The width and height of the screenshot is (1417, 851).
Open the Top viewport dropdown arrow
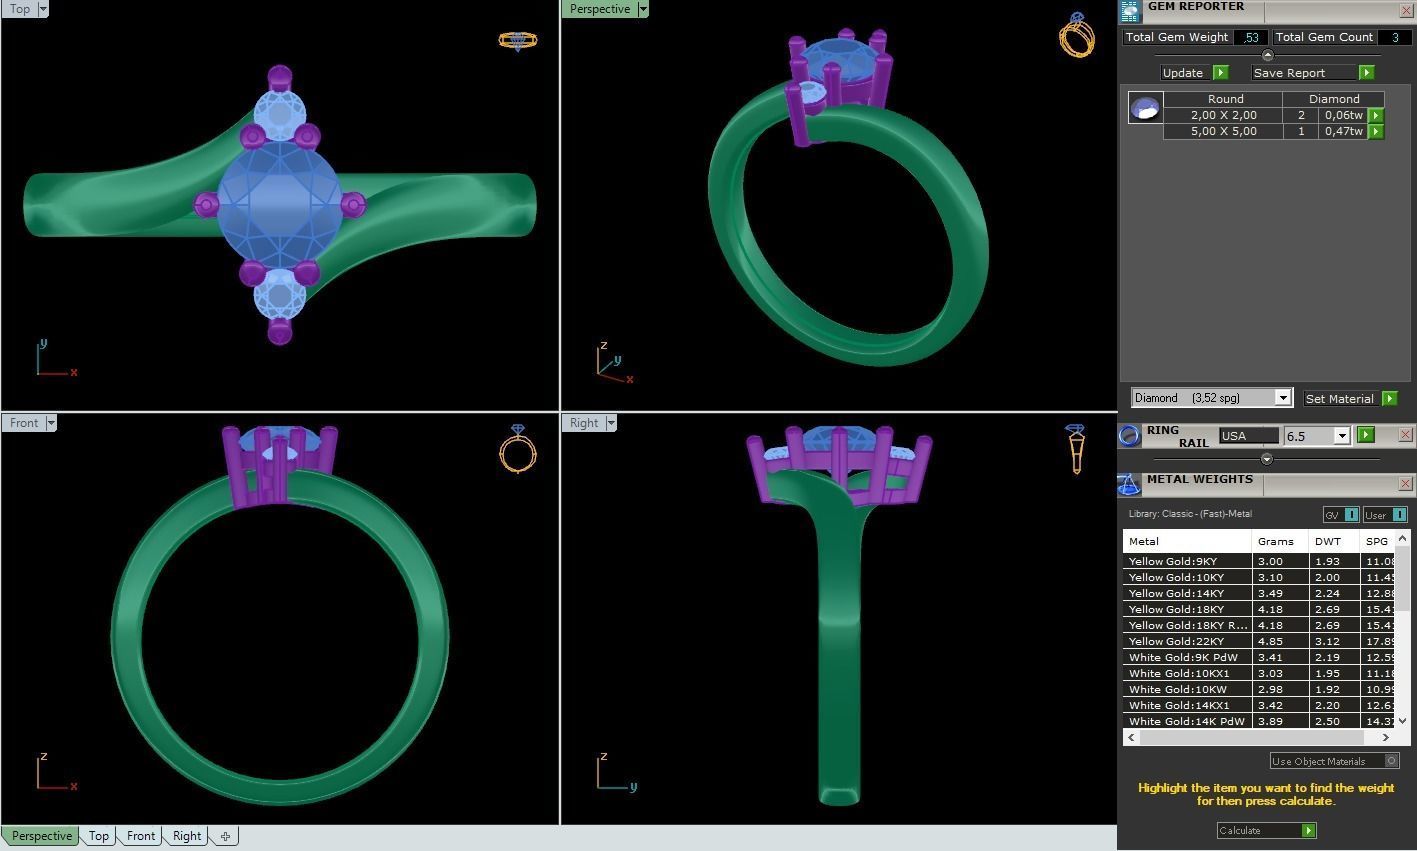[x=43, y=9]
